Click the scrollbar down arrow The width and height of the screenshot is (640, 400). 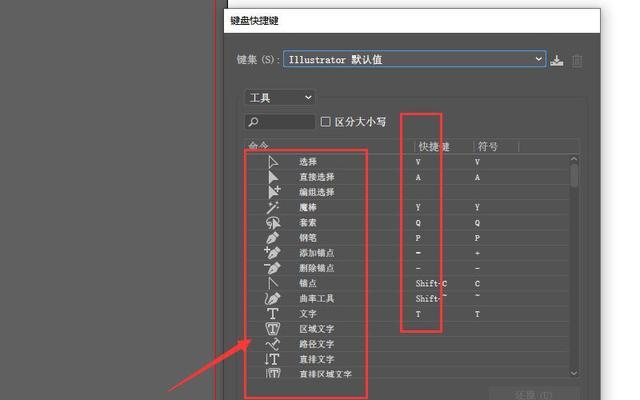click(x=574, y=373)
